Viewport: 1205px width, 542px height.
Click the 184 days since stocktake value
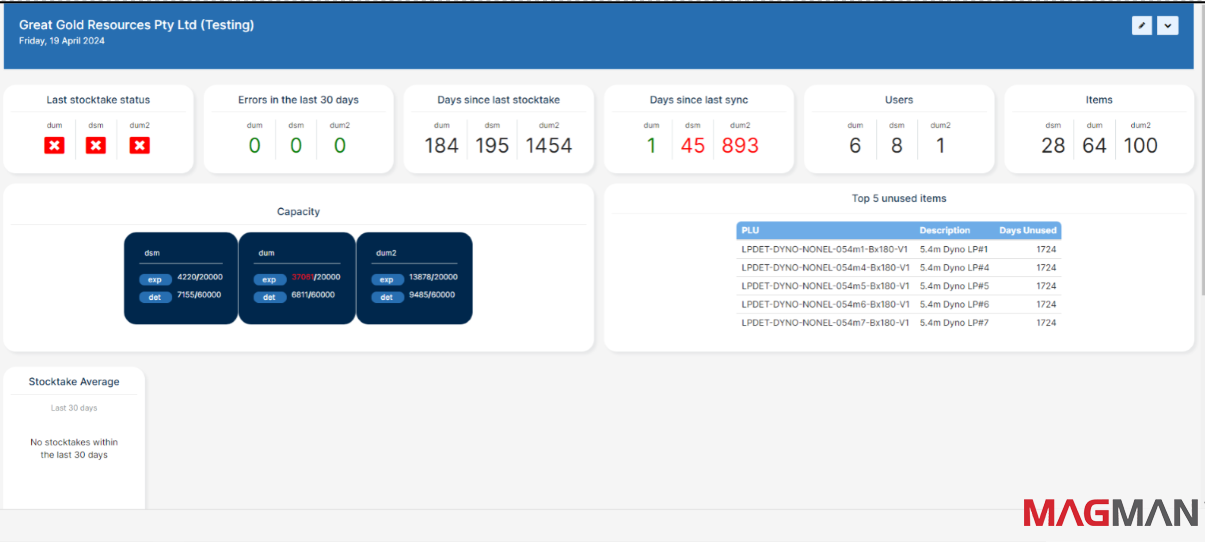click(441, 146)
